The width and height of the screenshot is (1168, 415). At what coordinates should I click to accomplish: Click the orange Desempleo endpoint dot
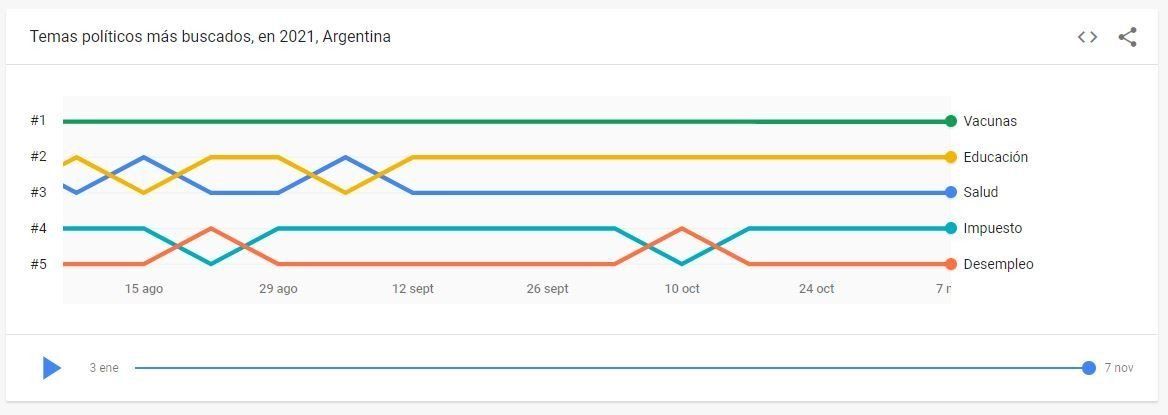point(950,264)
